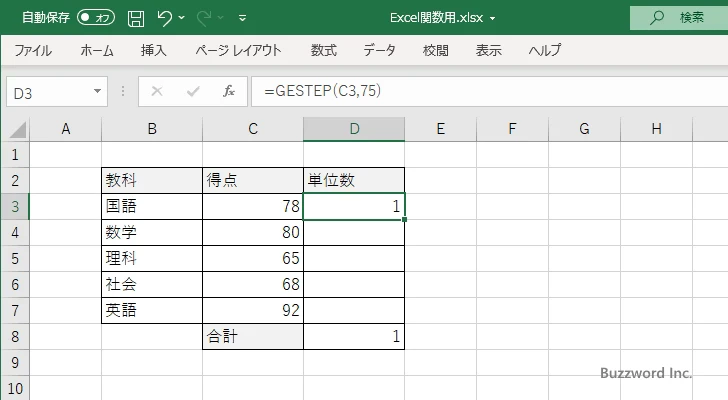Viewport: 728px width, 400px height.
Task: Click the formula bar Cancel X icon
Action: [x=157, y=91]
